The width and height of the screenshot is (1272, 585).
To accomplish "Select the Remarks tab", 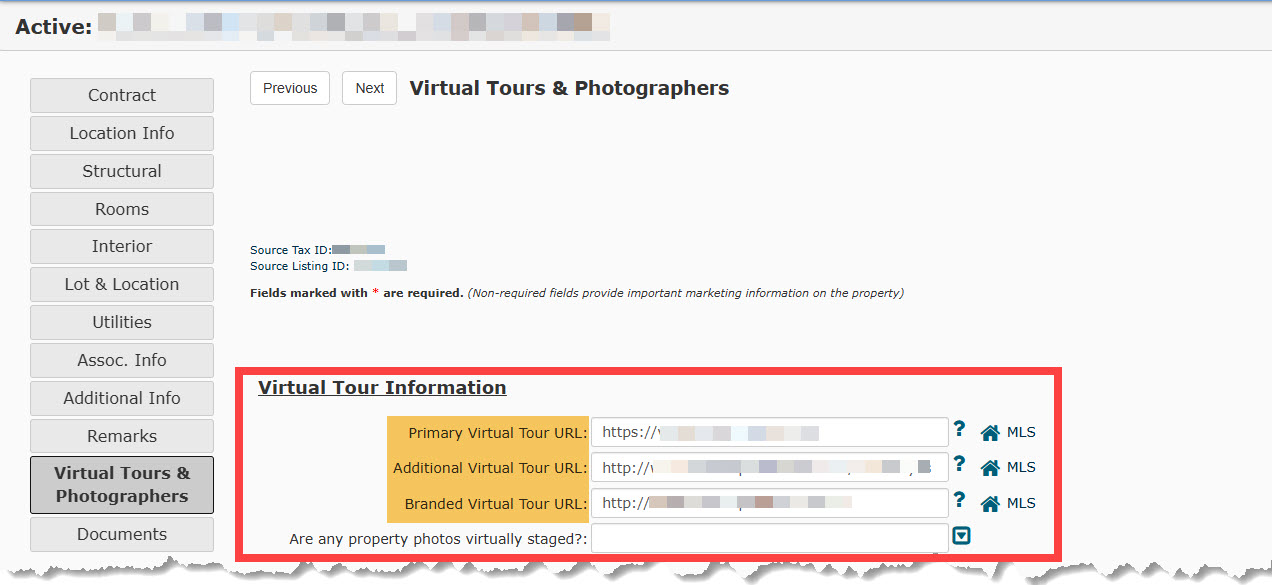I will (122, 436).
